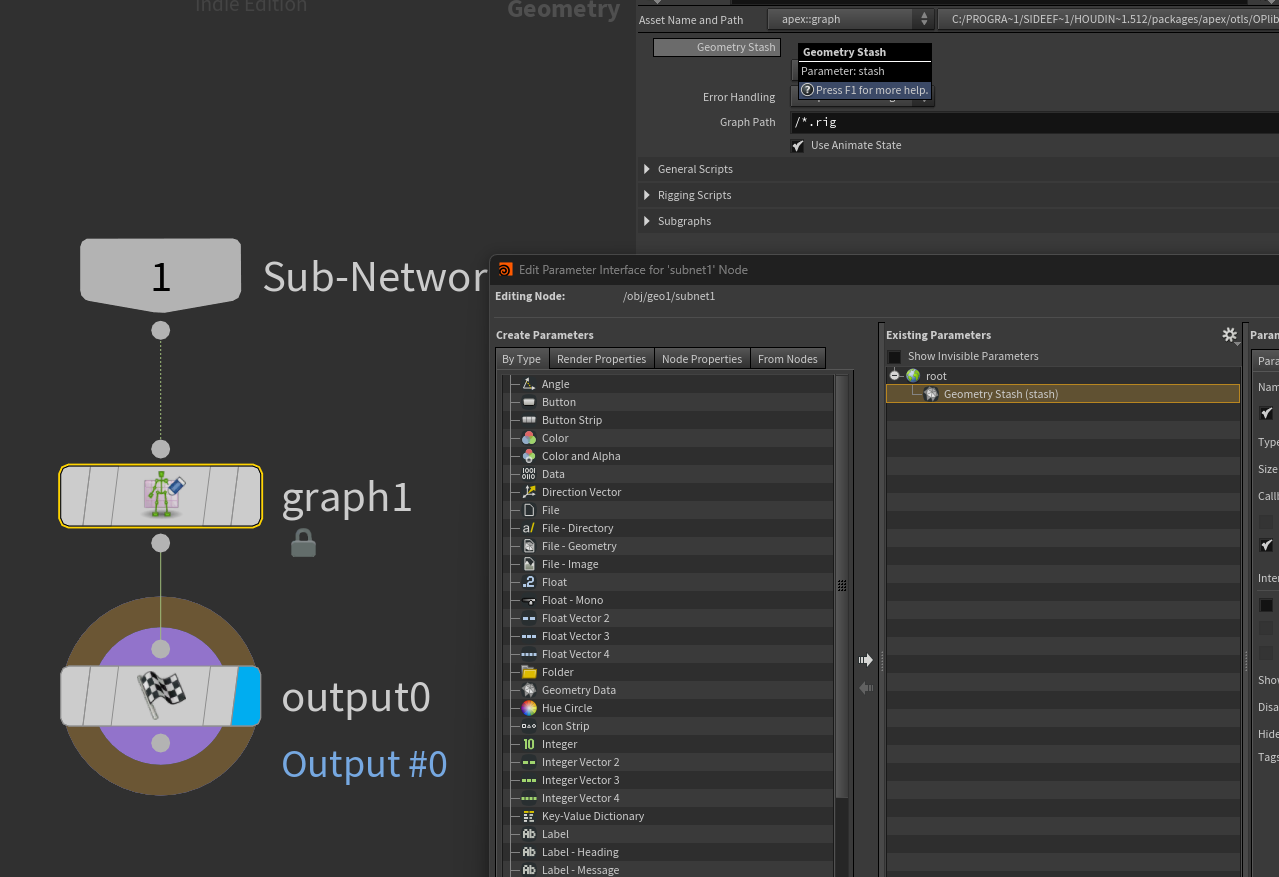This screenshot has width=1279, height=877.
Task: Click the Geometry Stash button
Action: click(717, 48)
